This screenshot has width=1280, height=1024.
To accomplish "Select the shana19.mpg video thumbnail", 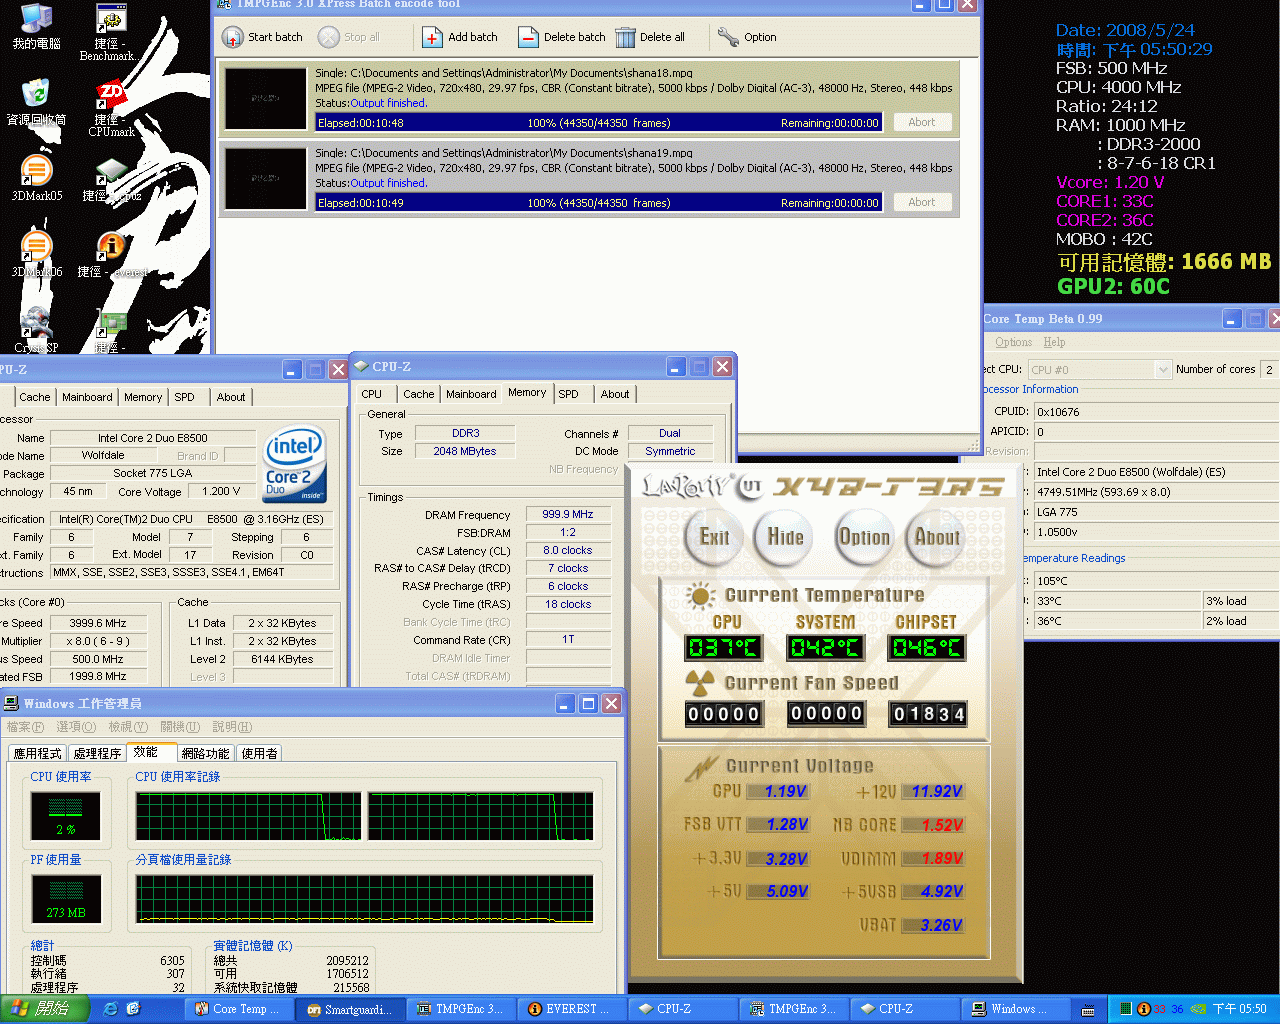I will (x=265, y=179).
